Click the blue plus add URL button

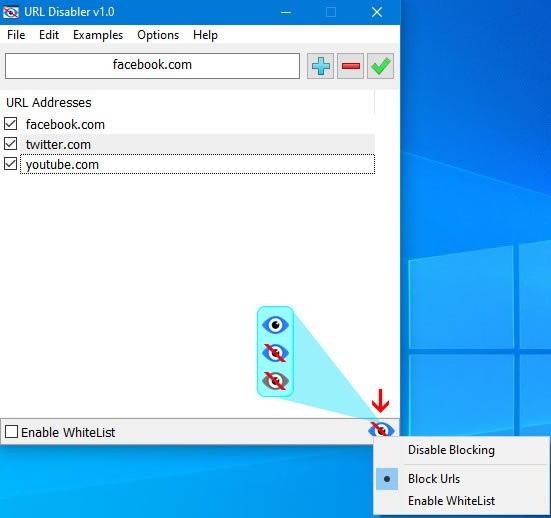click(320, 66)
